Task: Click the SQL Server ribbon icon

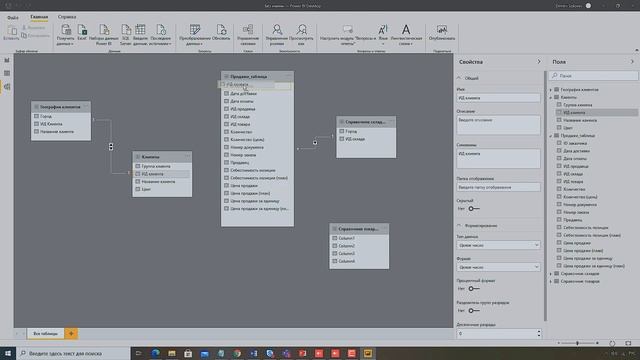Action: (126, 34)
